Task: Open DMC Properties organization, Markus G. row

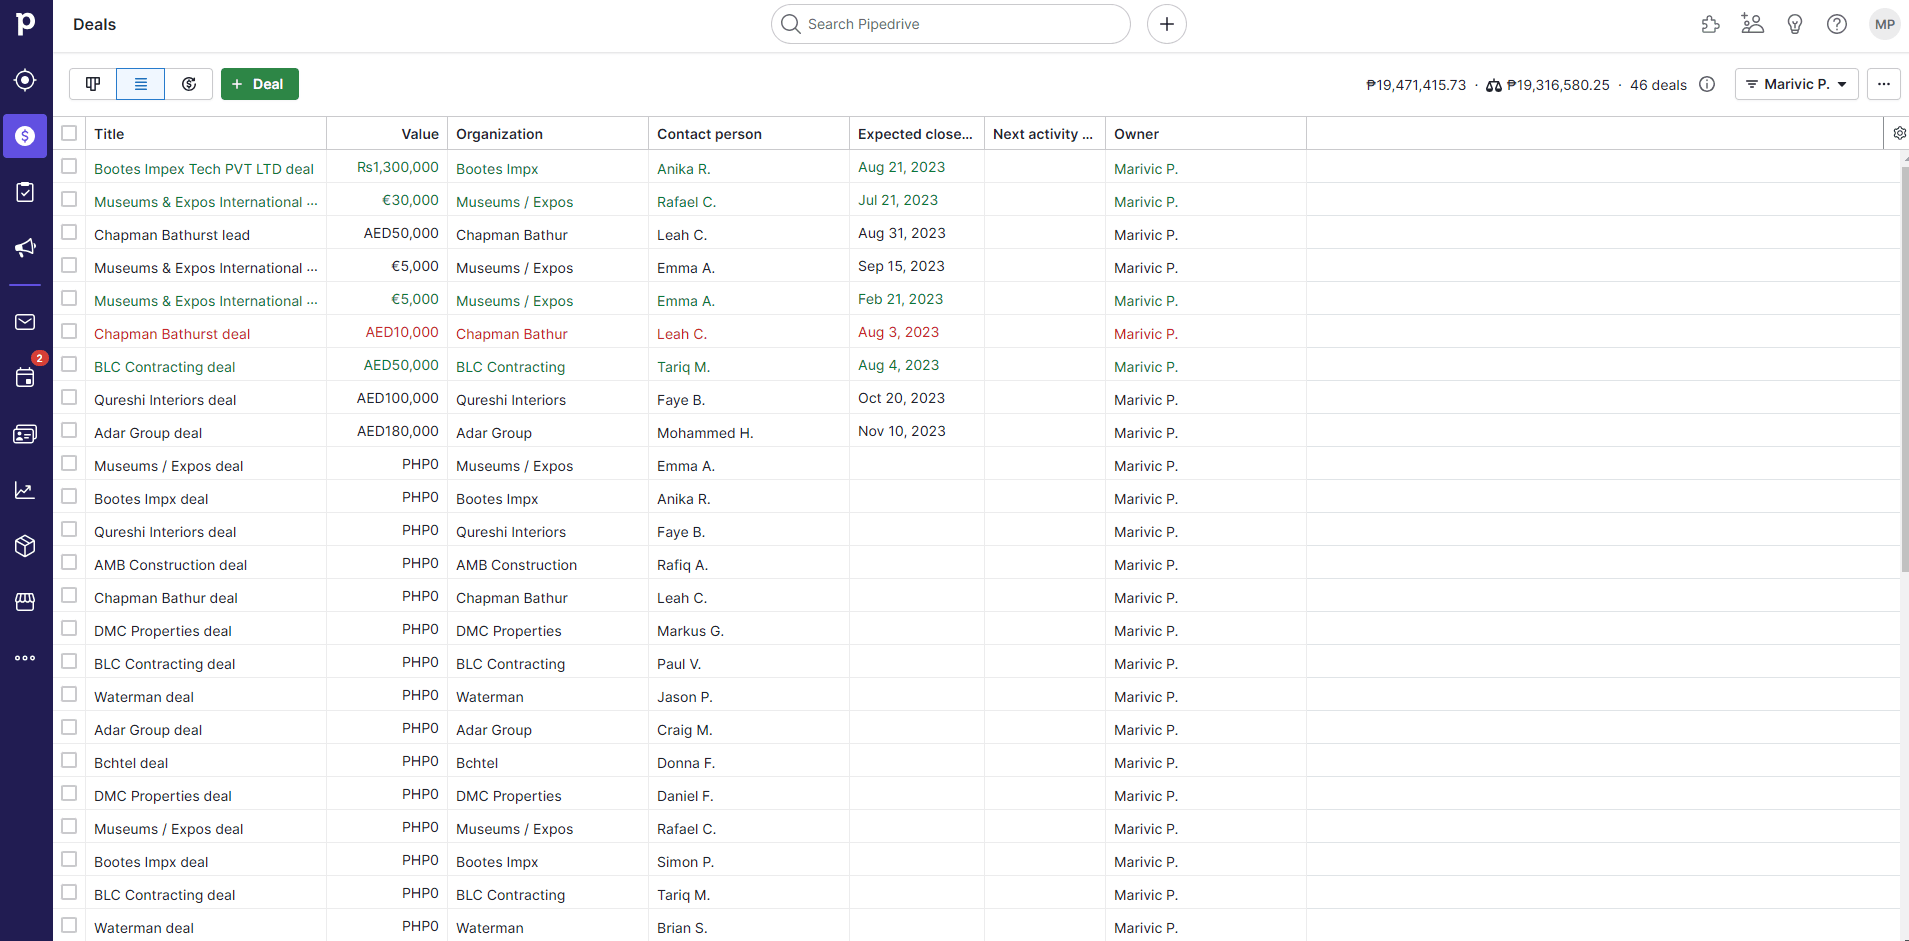Action: (509, 631)
